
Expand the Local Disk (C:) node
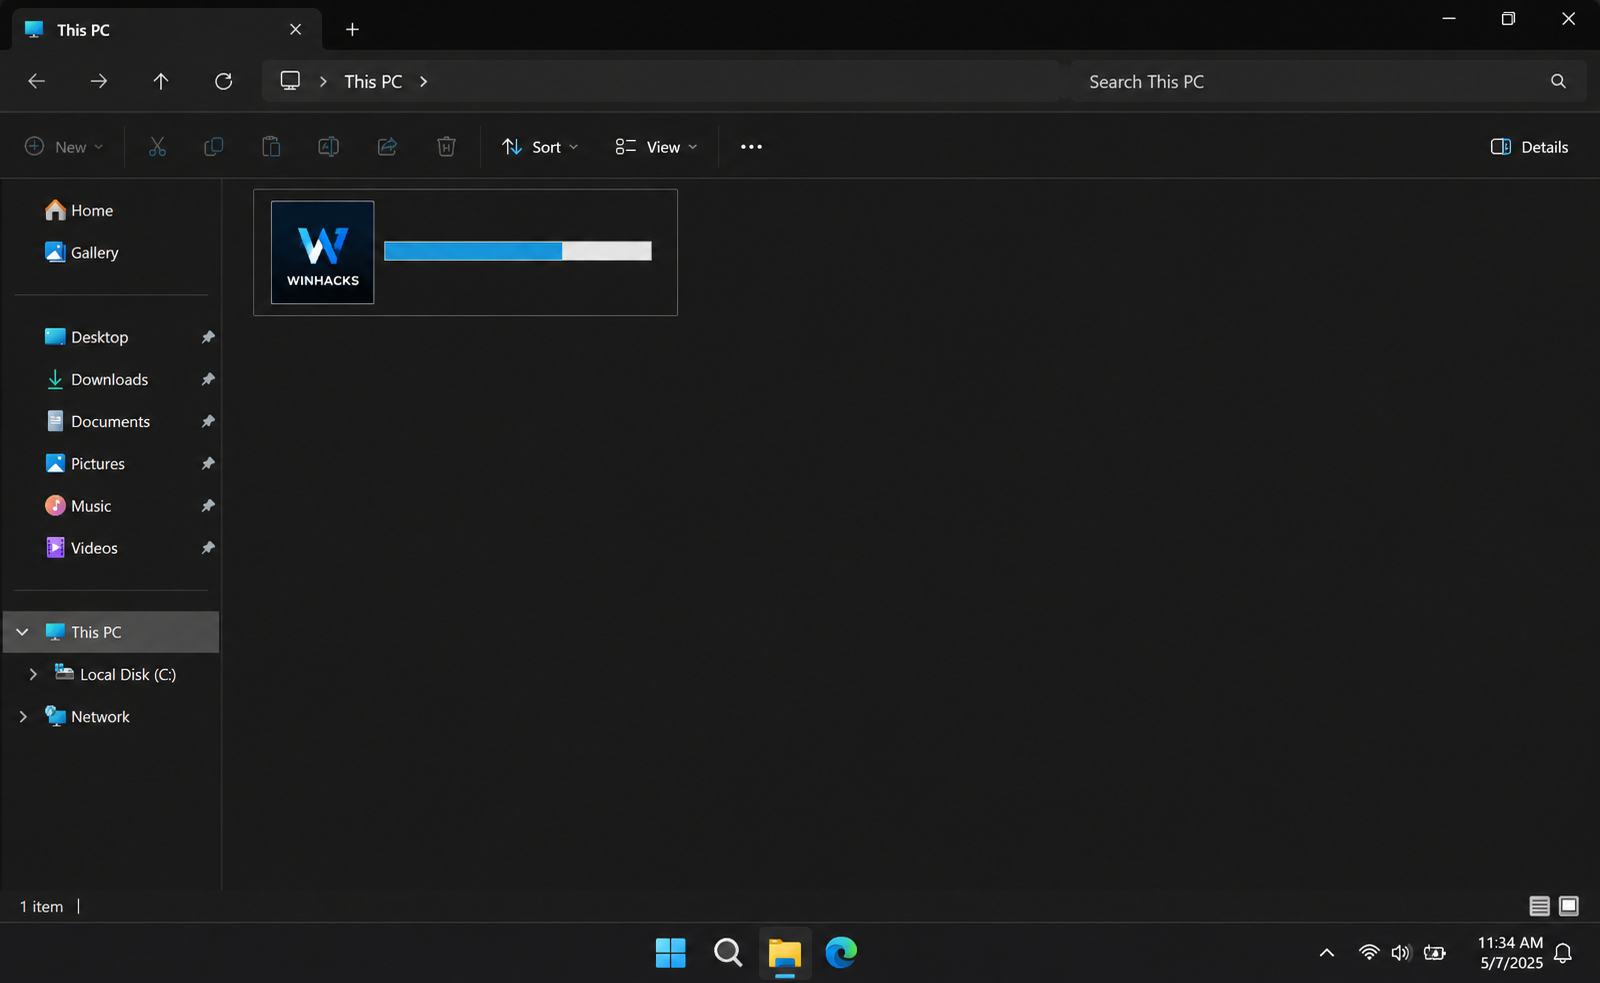tap(33, 674)
